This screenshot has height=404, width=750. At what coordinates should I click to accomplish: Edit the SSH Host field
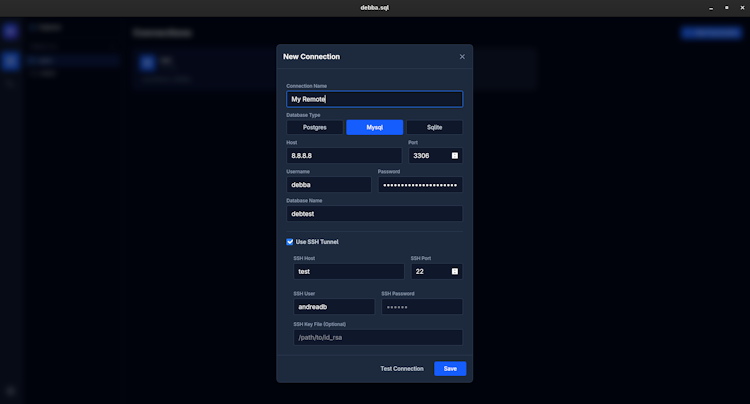pyautogui.click(x=349, y=271)
